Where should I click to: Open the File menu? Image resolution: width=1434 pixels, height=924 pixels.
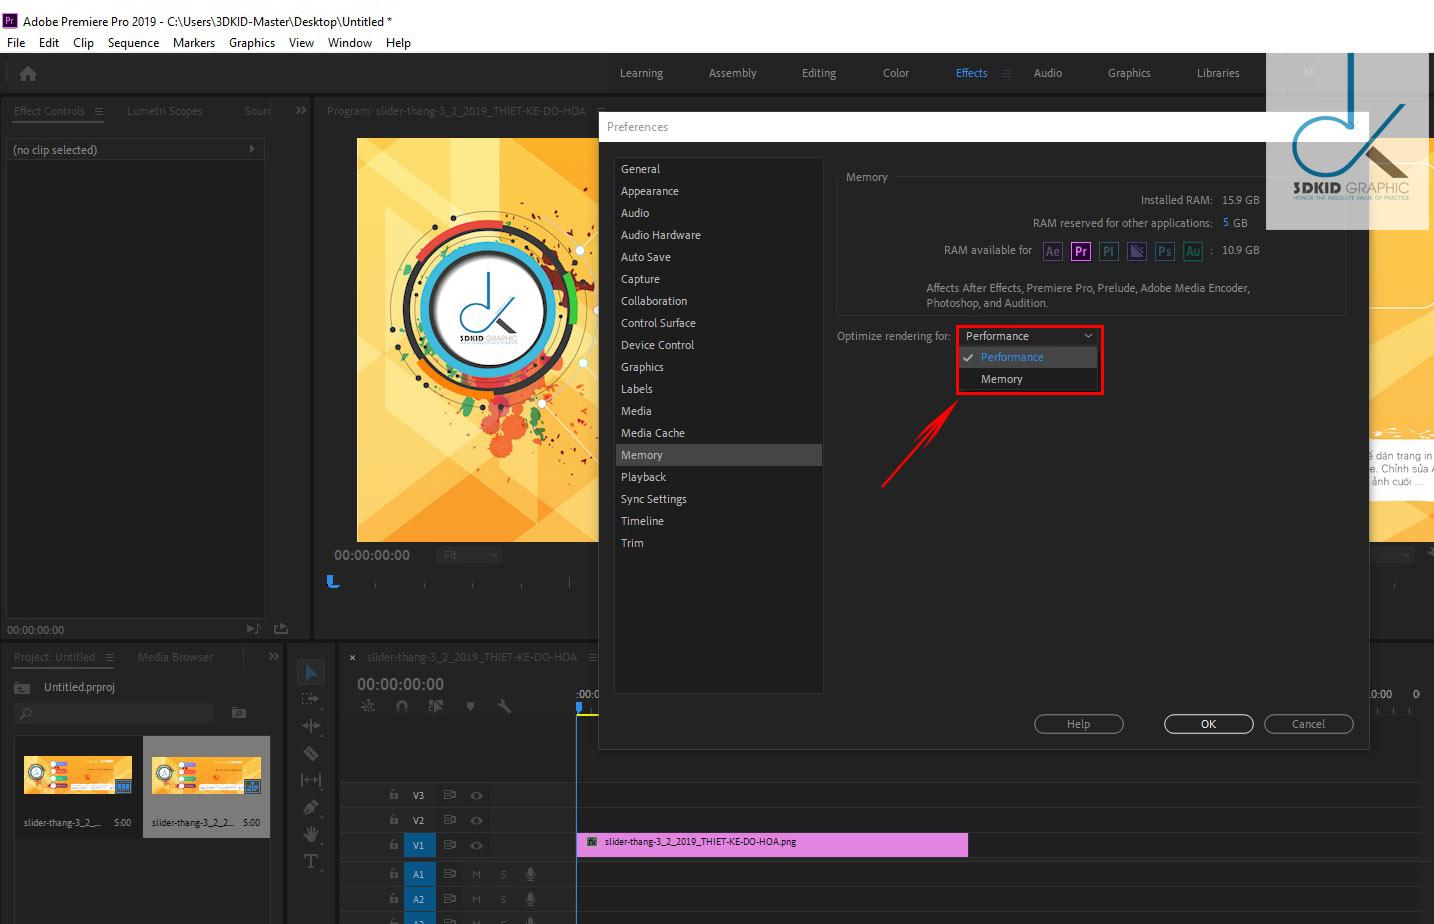pyautogui.click(x=16, y=43)
